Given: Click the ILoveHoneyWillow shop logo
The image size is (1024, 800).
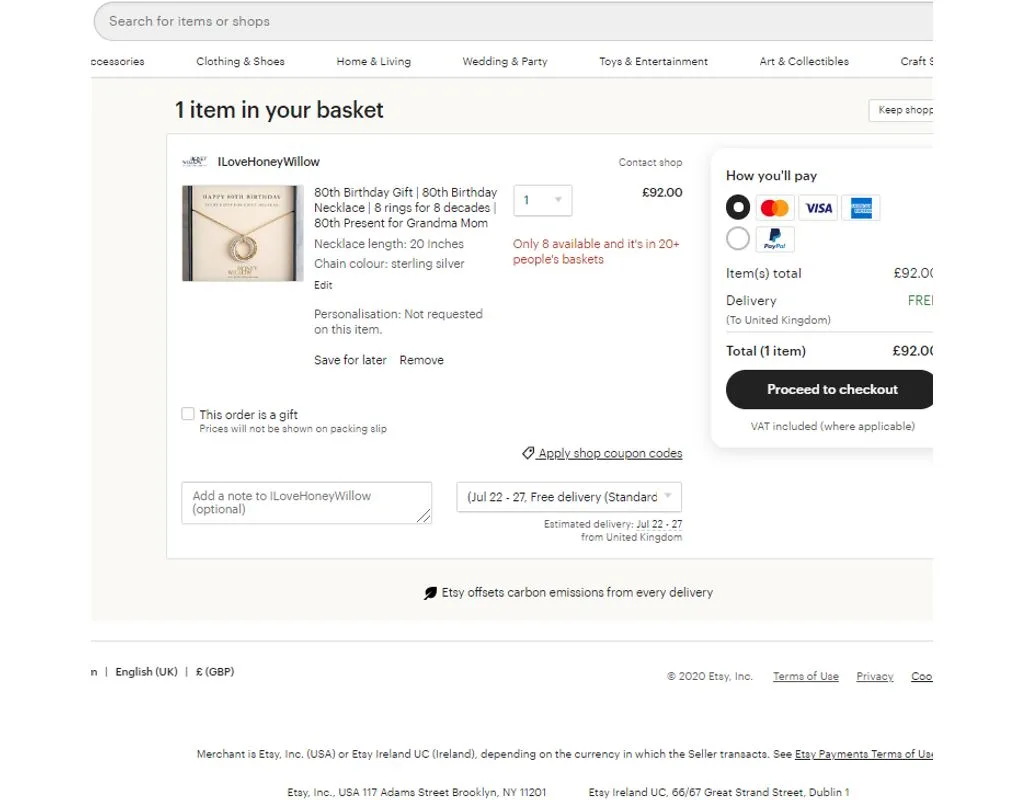Looking at the screenshot, I should 195,161.
